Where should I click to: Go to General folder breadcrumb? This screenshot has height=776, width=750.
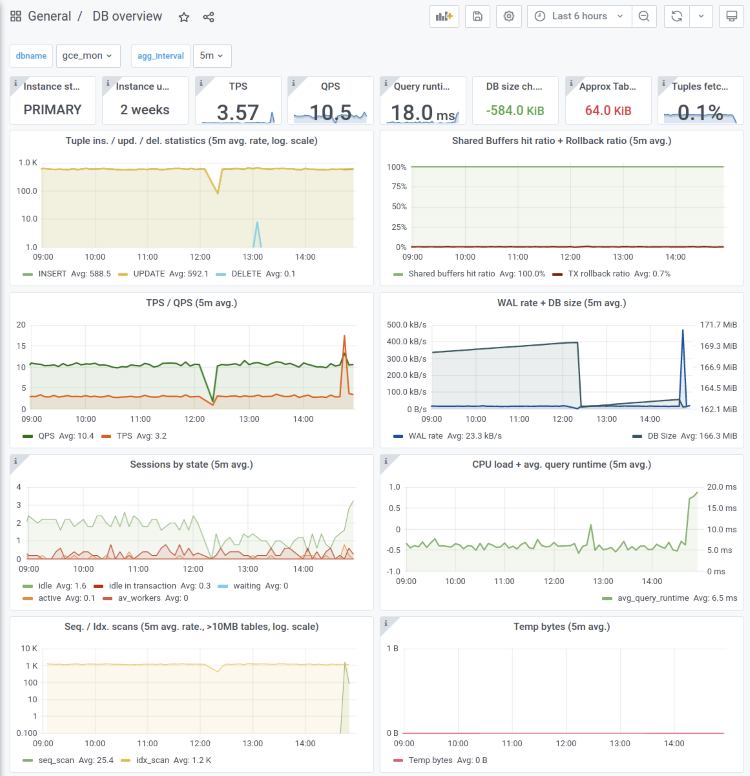[x=49, y=17]
